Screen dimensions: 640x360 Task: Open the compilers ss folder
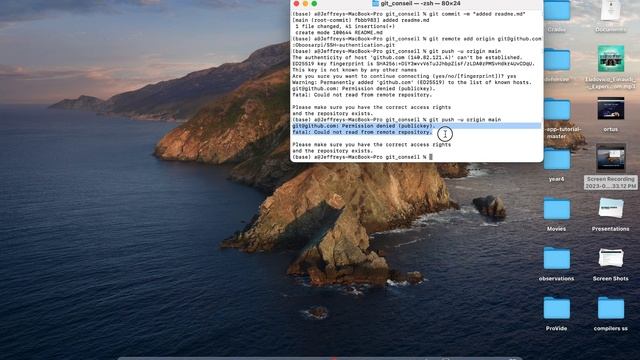611,309
